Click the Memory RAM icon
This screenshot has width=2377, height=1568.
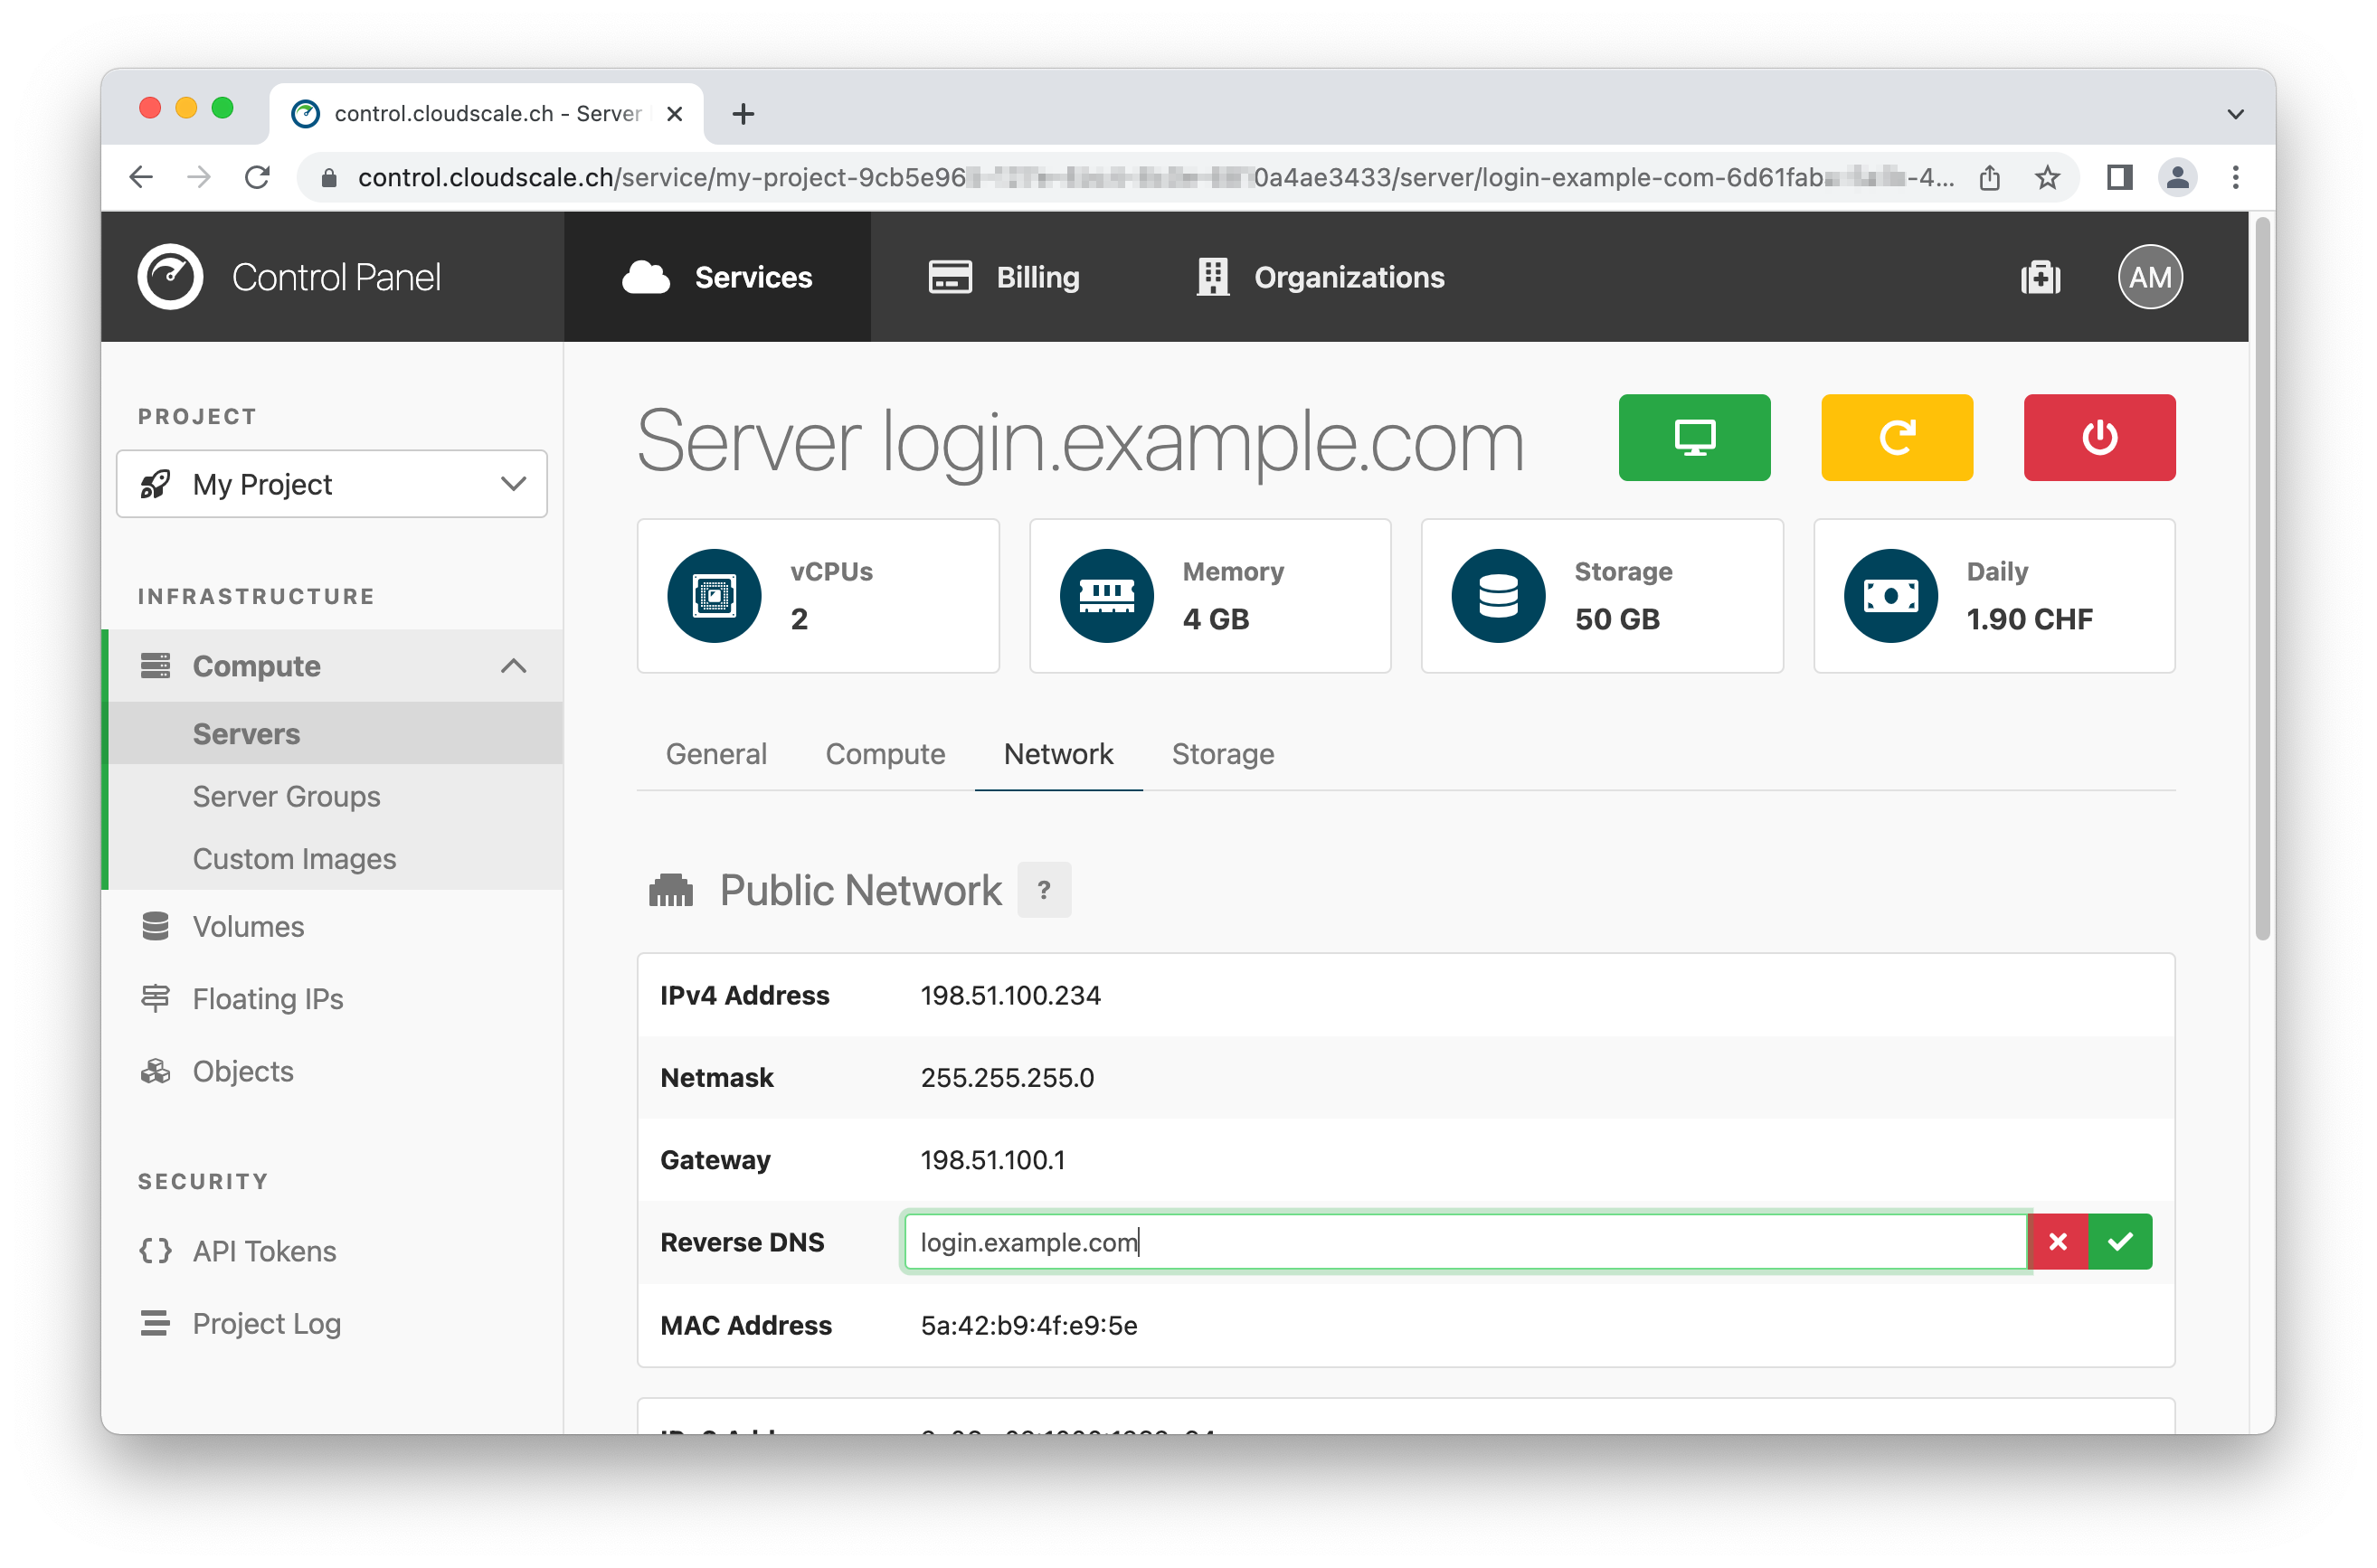click(1106, 596)
